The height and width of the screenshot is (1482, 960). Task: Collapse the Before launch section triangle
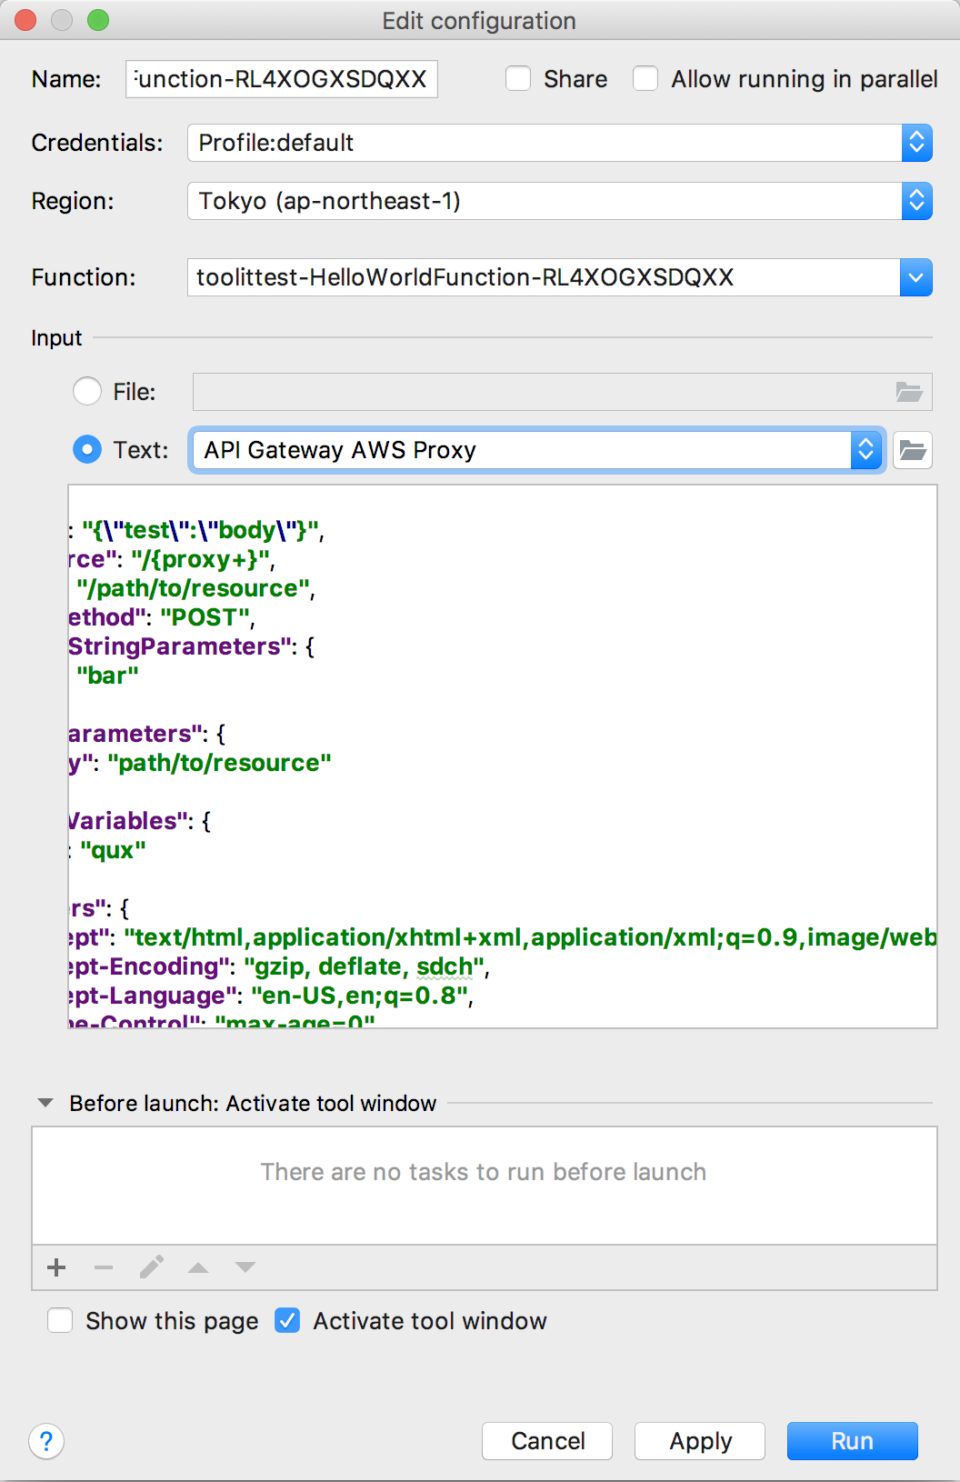(45, 1103)
